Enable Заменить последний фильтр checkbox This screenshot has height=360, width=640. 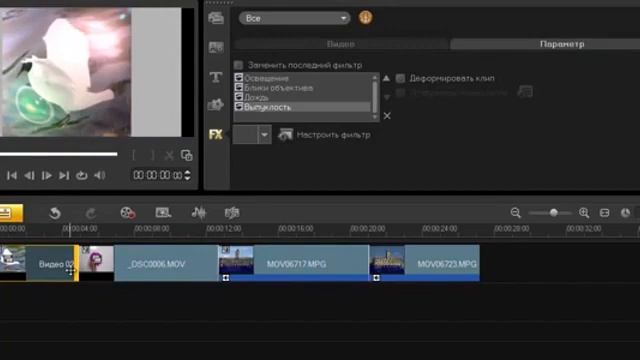point(238,65)
